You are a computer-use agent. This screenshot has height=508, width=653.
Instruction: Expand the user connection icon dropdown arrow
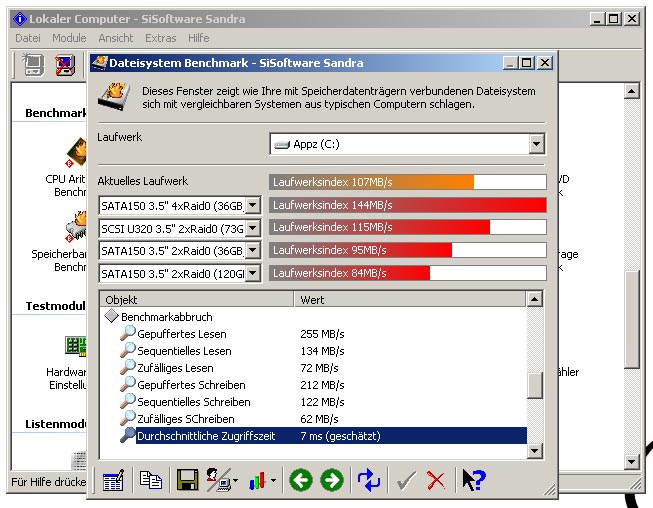click(236, 480)
